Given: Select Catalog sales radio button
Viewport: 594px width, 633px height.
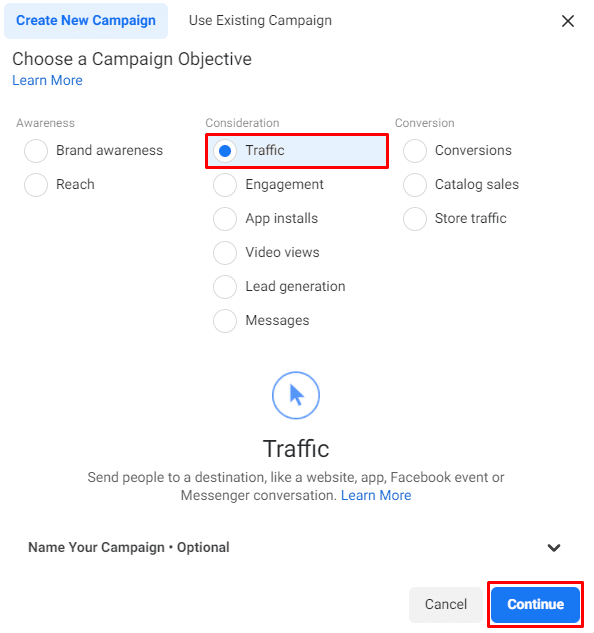Looking at the screenshot, I should point(415,184).
